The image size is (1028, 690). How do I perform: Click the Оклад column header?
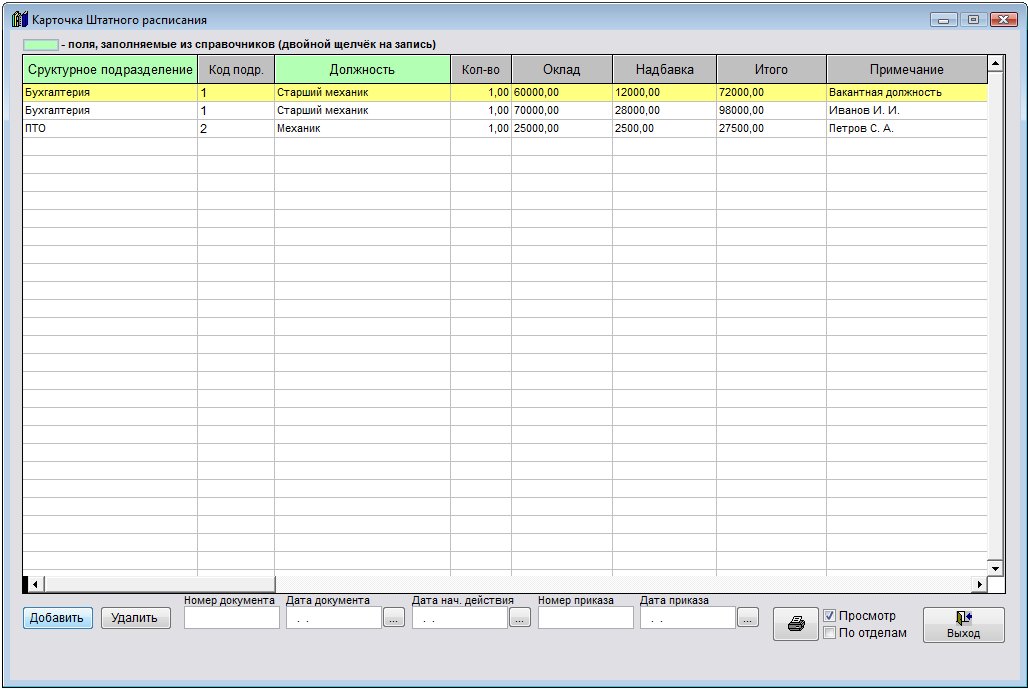[562, 70]
